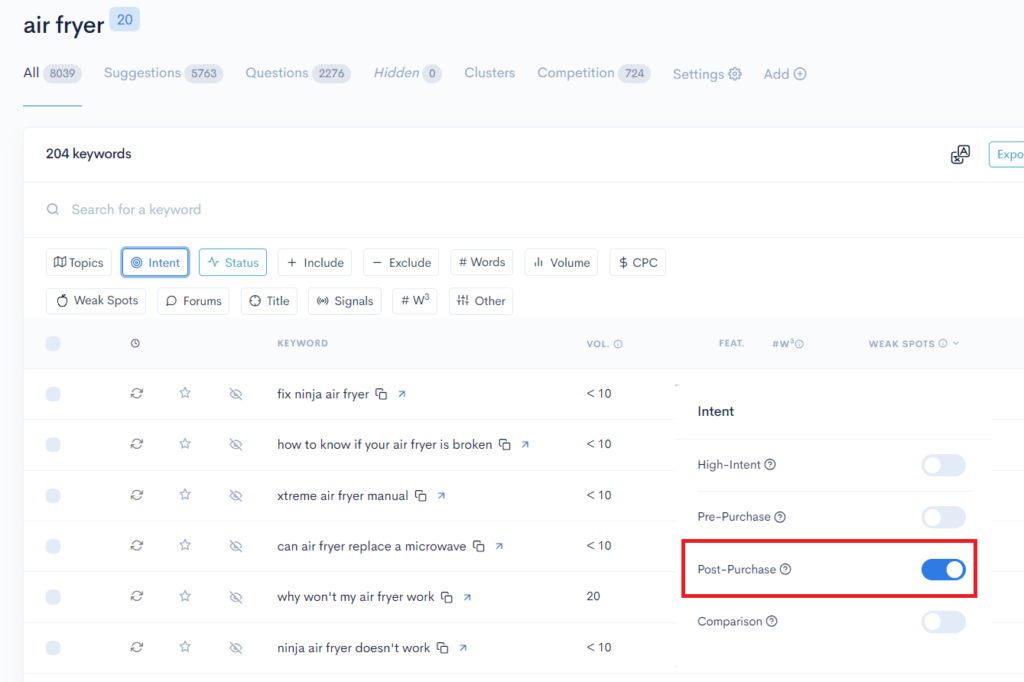
Task: Expand the Status filter options
Action: tap(232, 262)
